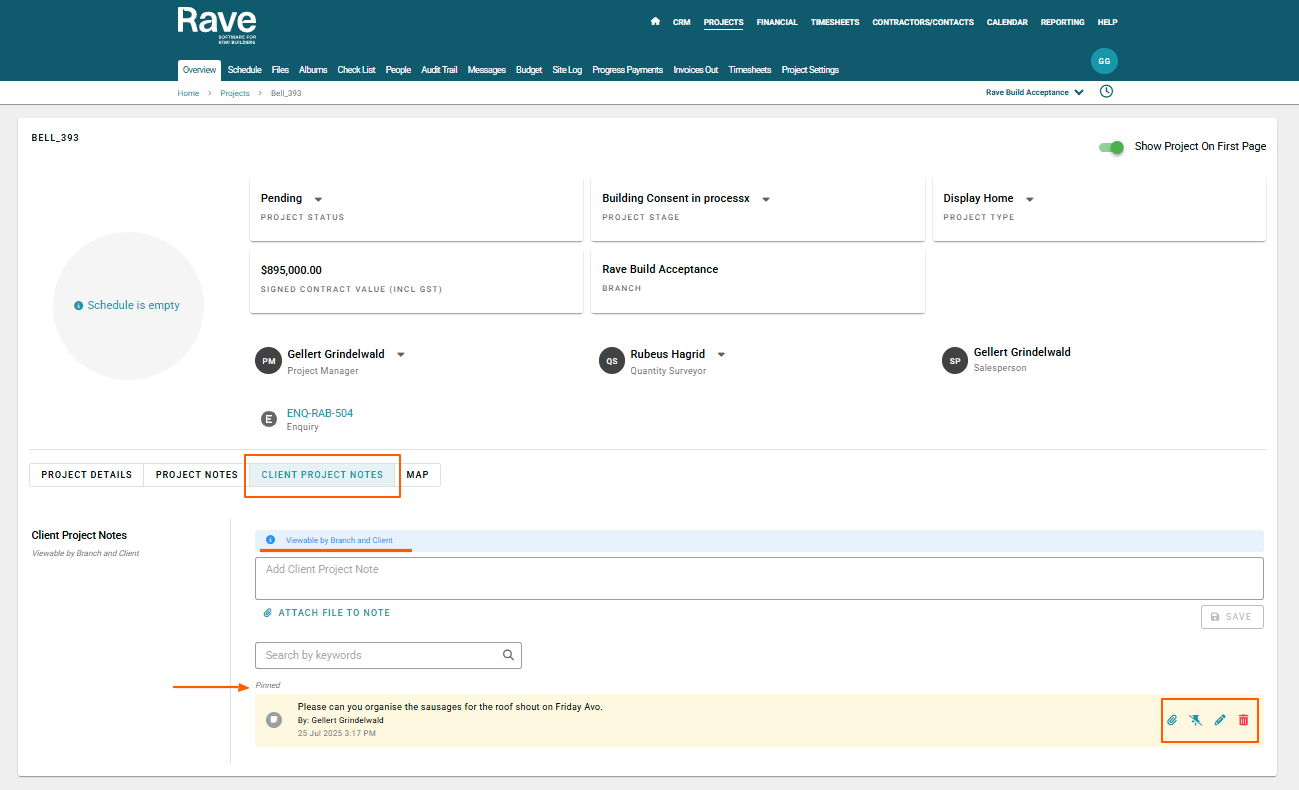Open the Messages tab
1299x790 pixels.
coord(486,70)
